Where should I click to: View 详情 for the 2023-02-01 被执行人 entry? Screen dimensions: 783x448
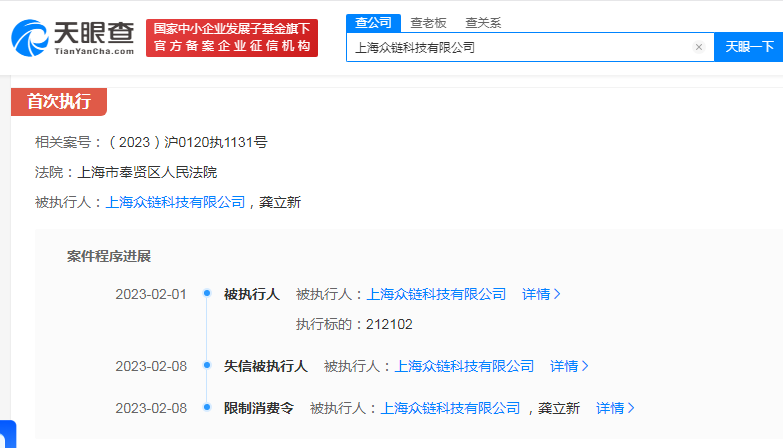point(541,294)
